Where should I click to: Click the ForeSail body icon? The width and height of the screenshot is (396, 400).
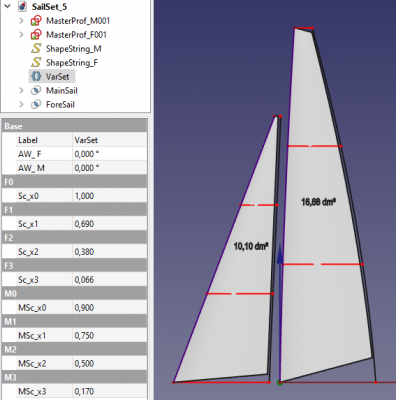[36, 104]
